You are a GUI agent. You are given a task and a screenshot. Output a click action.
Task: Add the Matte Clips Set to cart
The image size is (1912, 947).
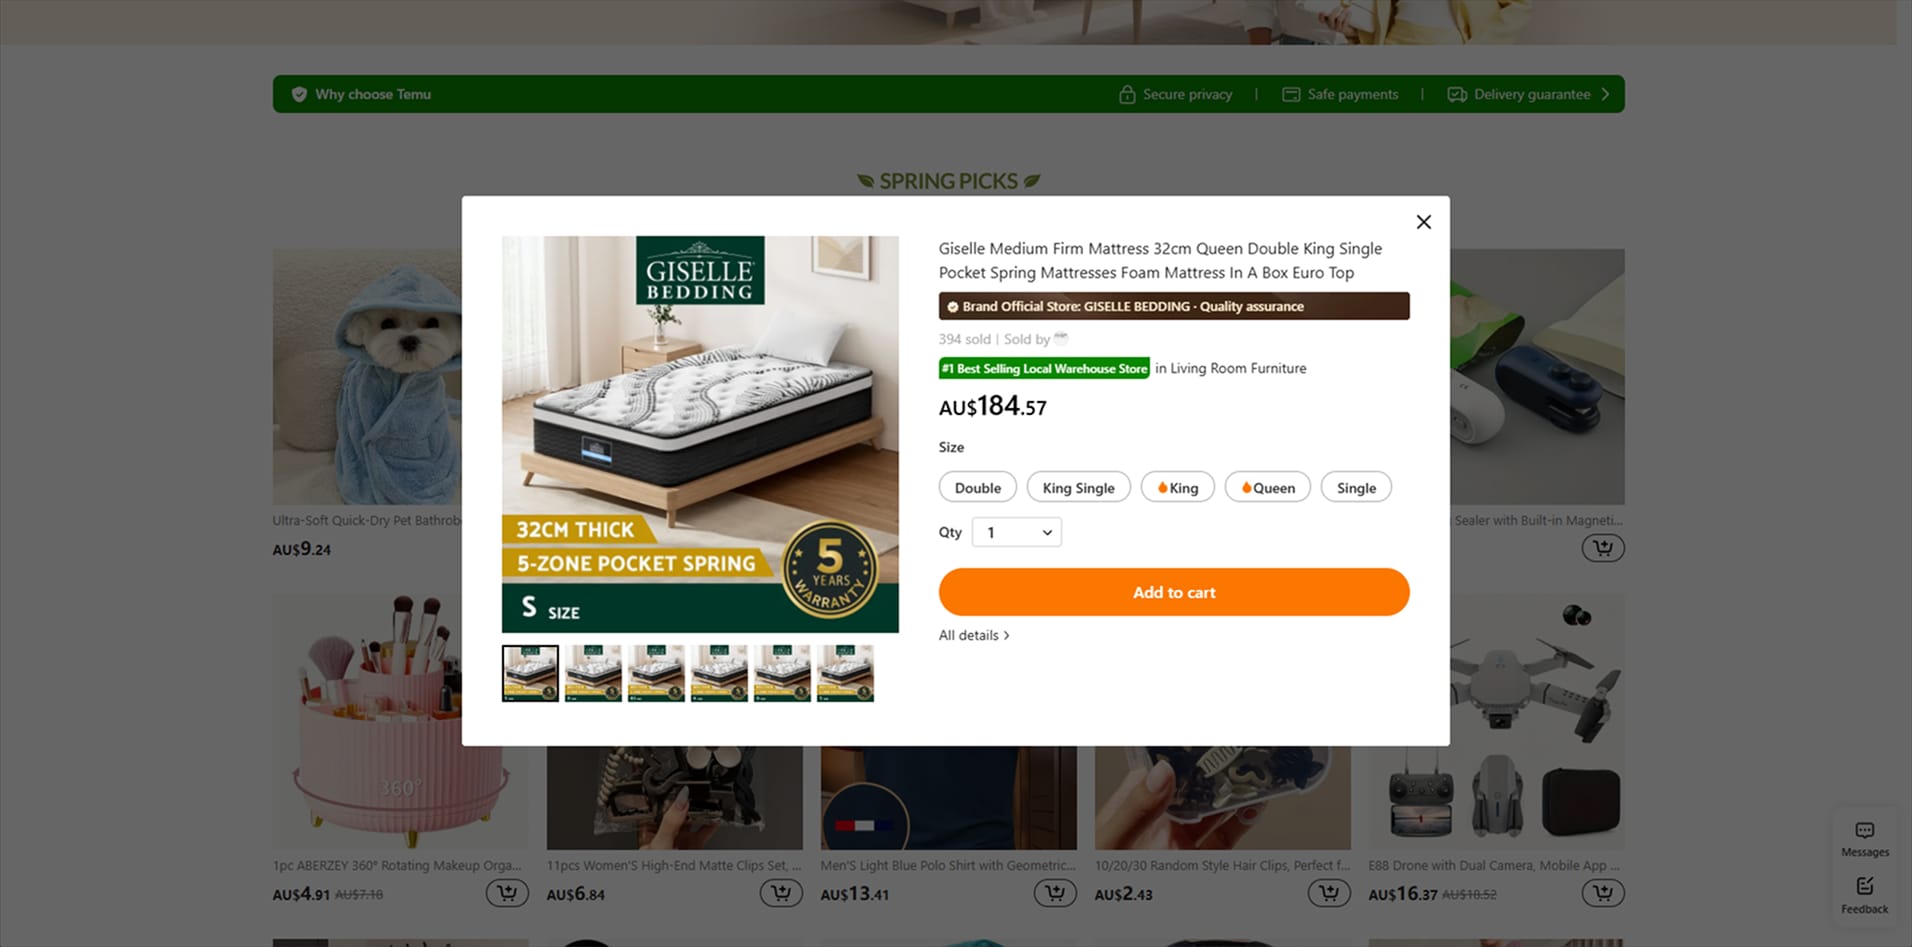tap(780, 893)
